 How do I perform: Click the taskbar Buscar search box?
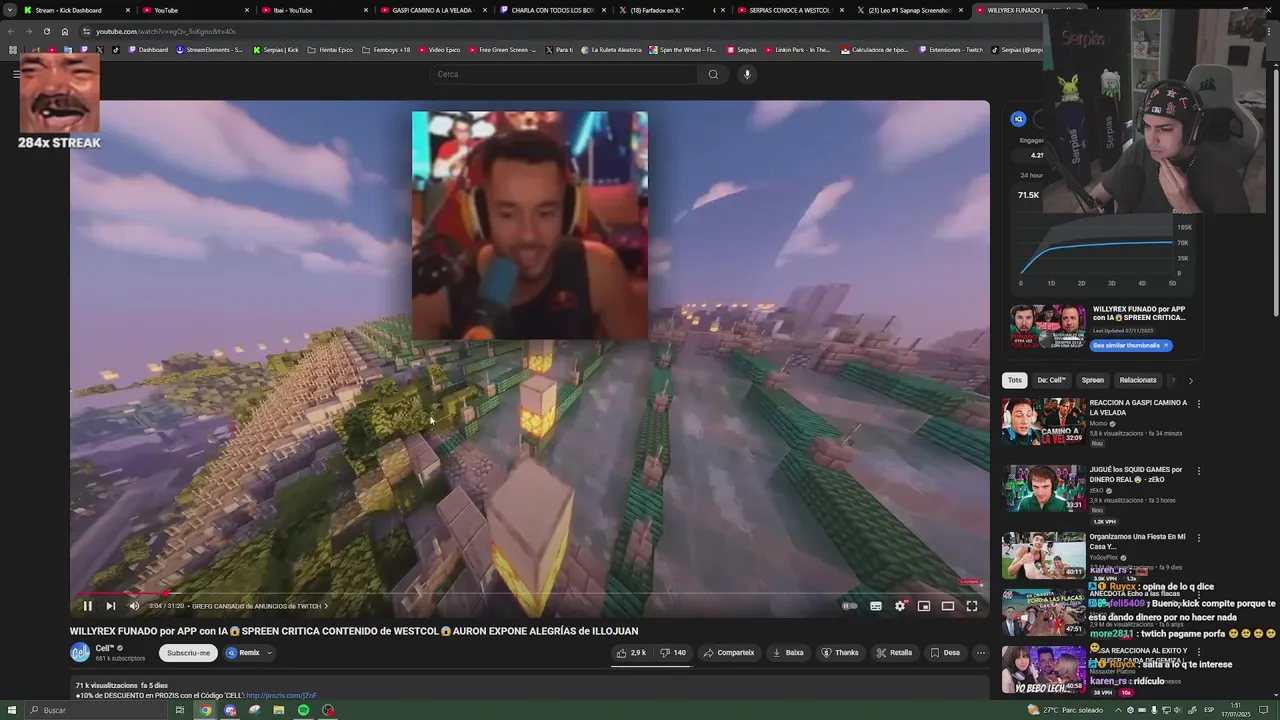(95, 710)
